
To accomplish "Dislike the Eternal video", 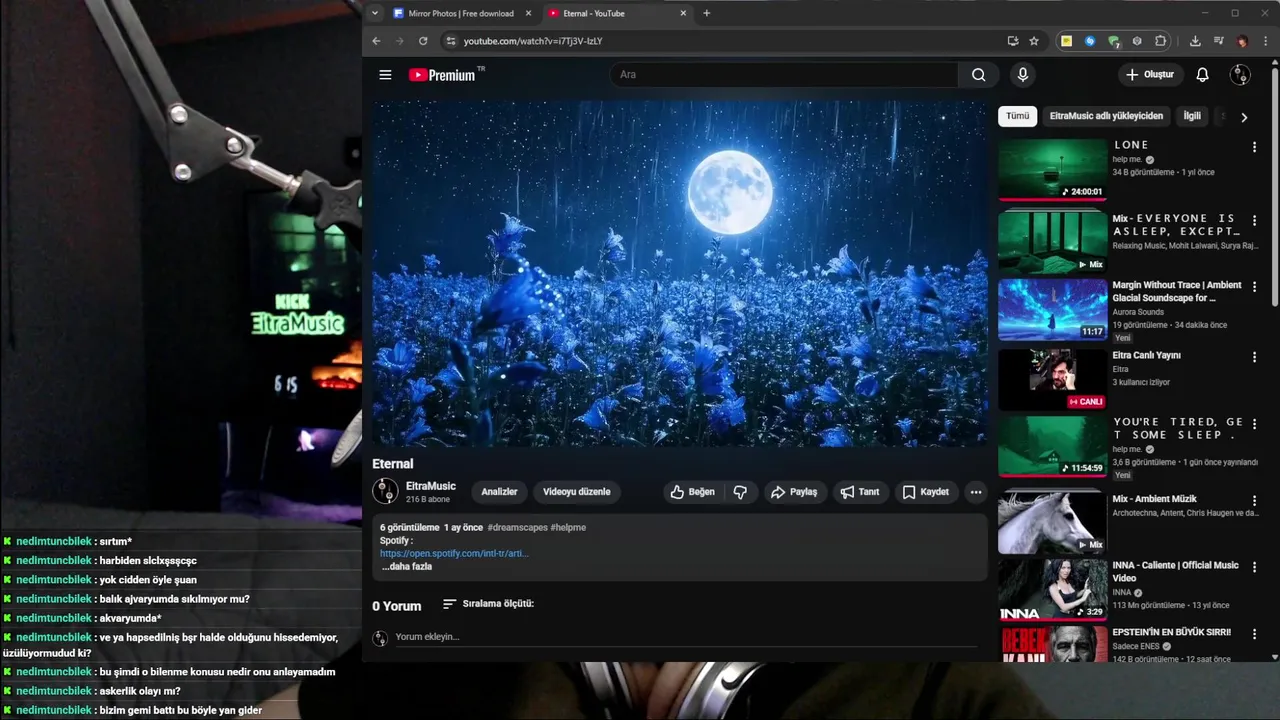I will point(740,492).
